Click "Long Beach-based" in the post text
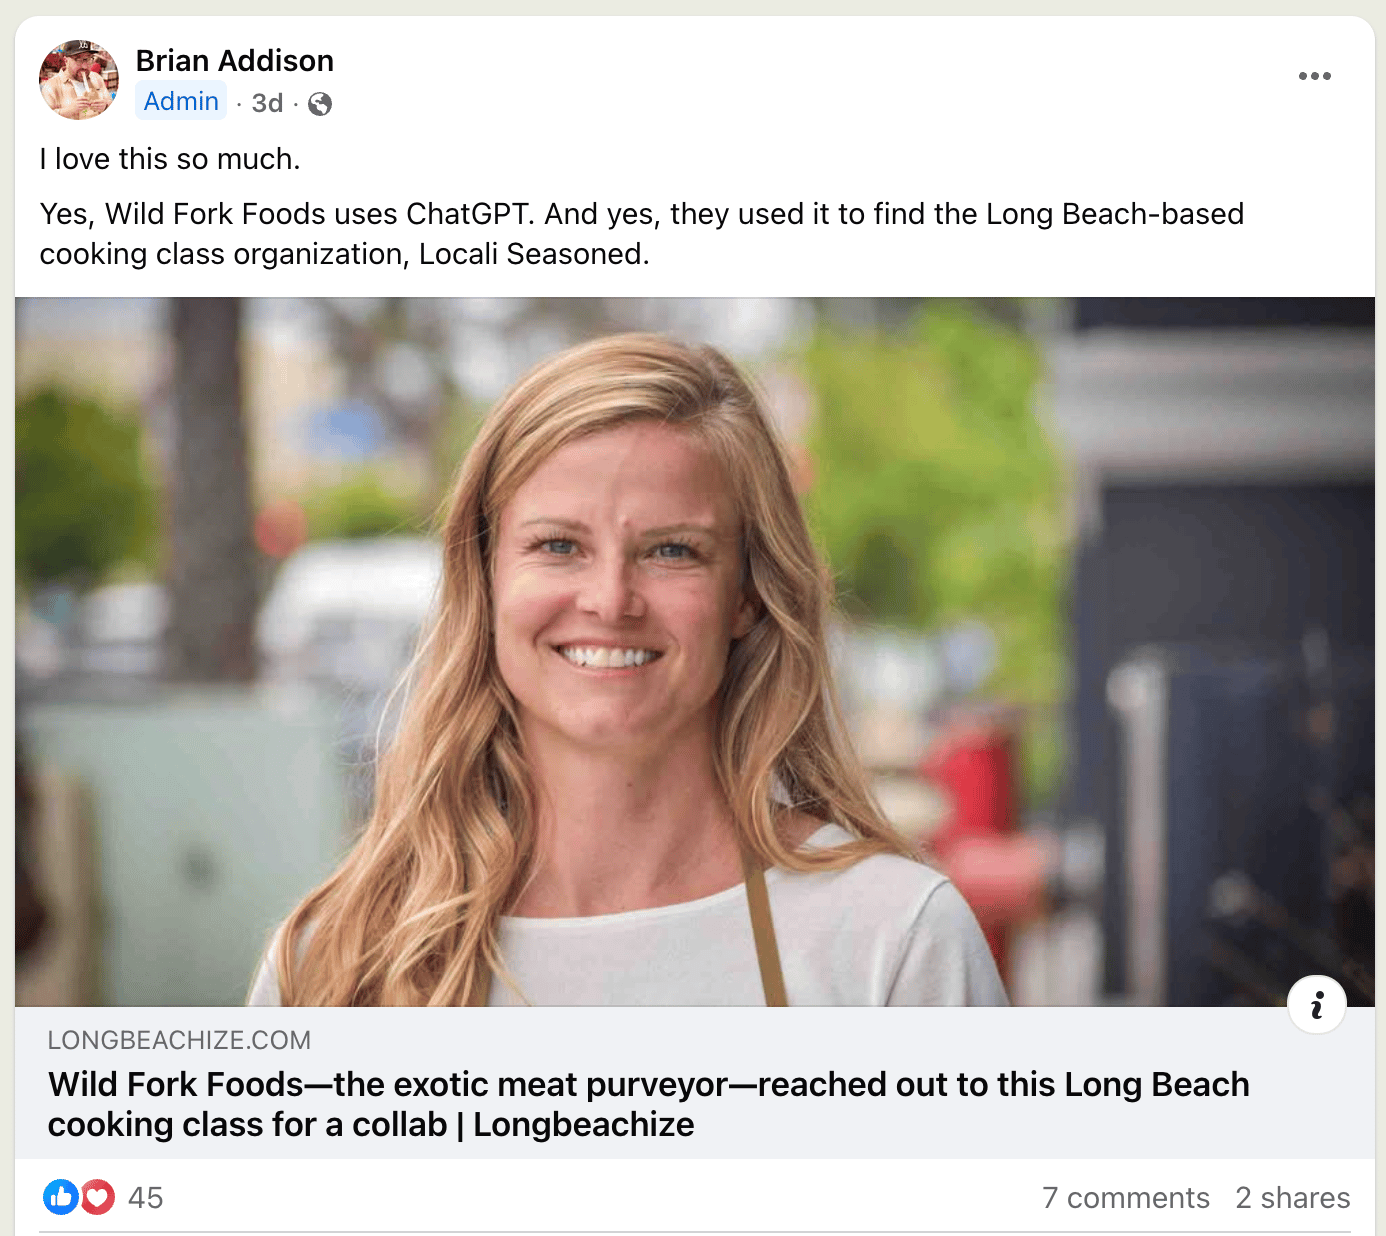Viewport: 1386px width, 1236px height. 1114,214
